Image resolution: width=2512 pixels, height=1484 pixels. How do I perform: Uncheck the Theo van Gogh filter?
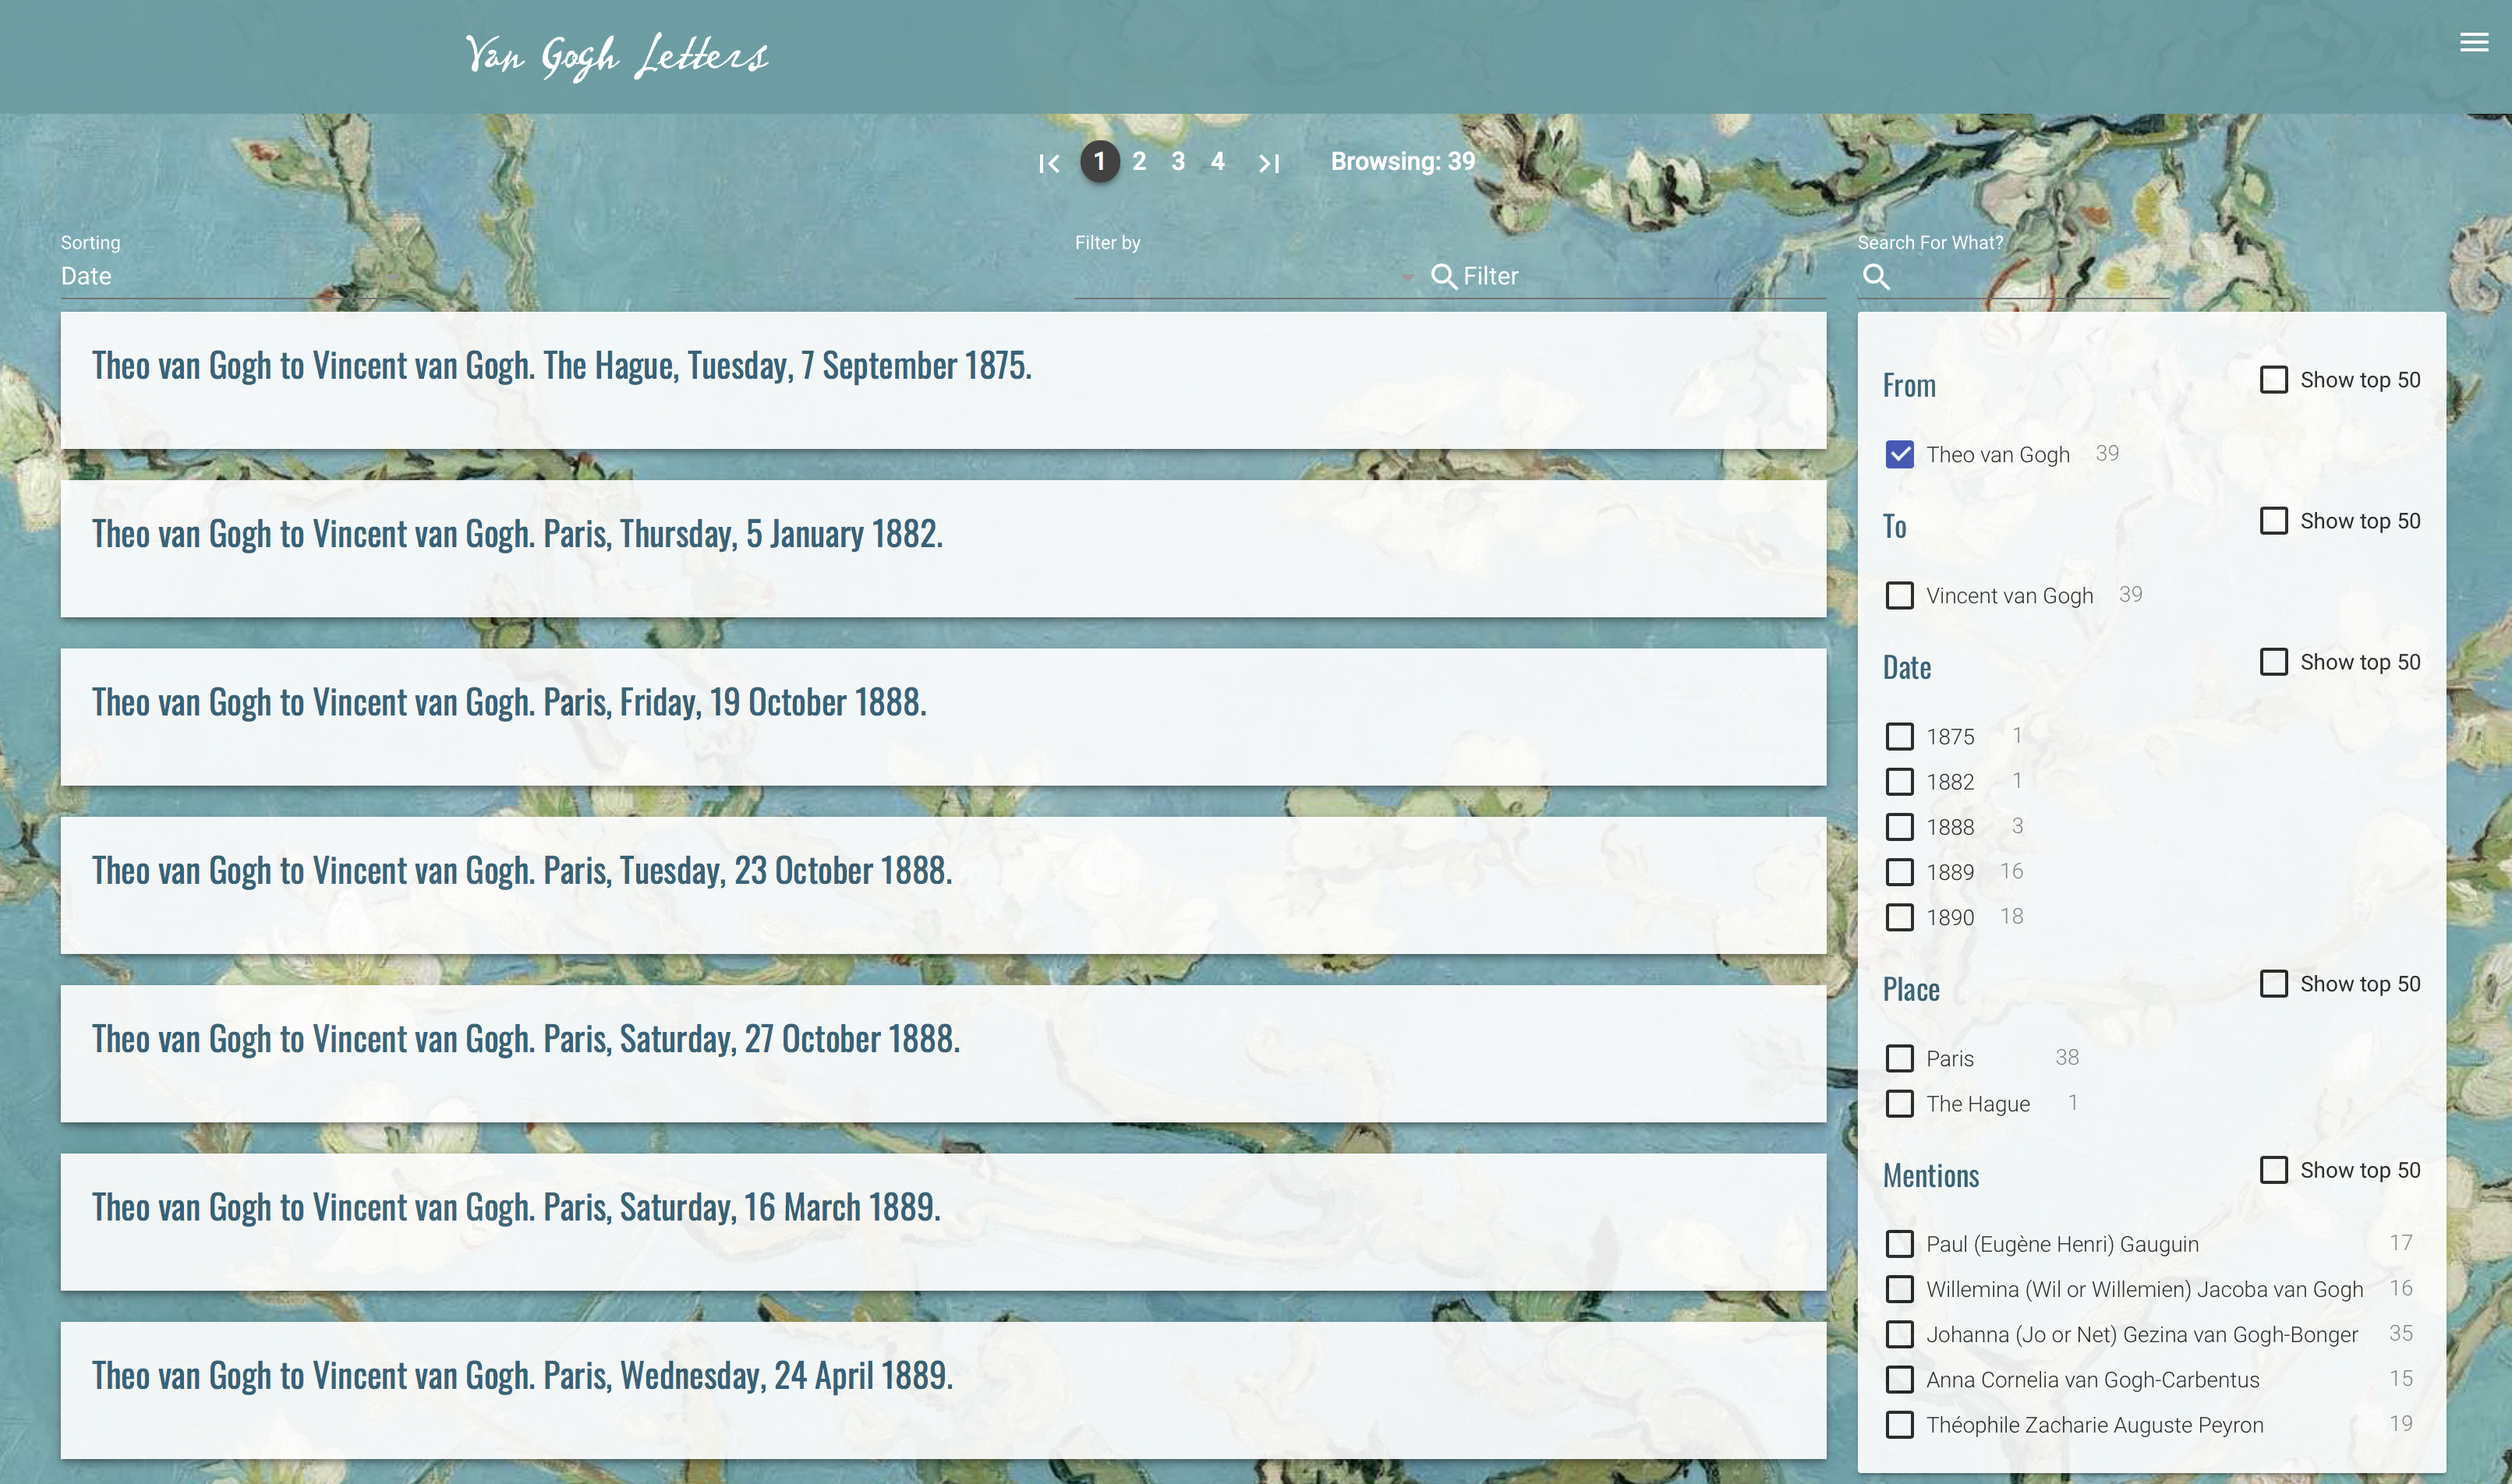coord(1899,454)
